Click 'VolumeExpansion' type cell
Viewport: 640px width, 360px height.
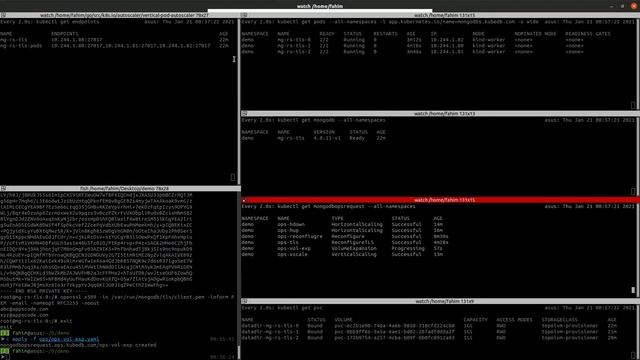coord(354,248)
